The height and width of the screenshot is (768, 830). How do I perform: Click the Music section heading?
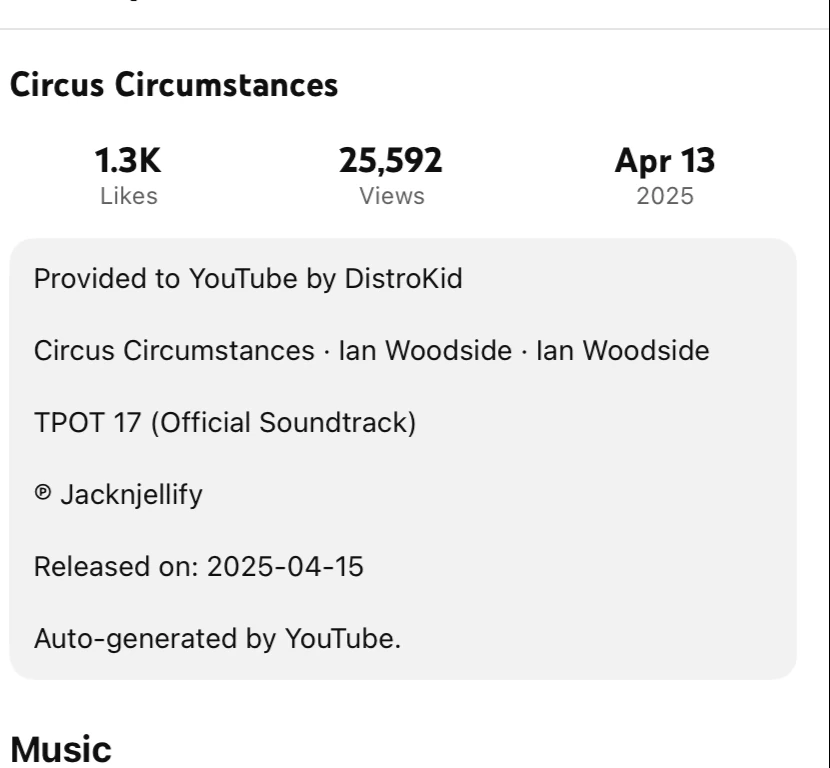(x=60, y=748)
